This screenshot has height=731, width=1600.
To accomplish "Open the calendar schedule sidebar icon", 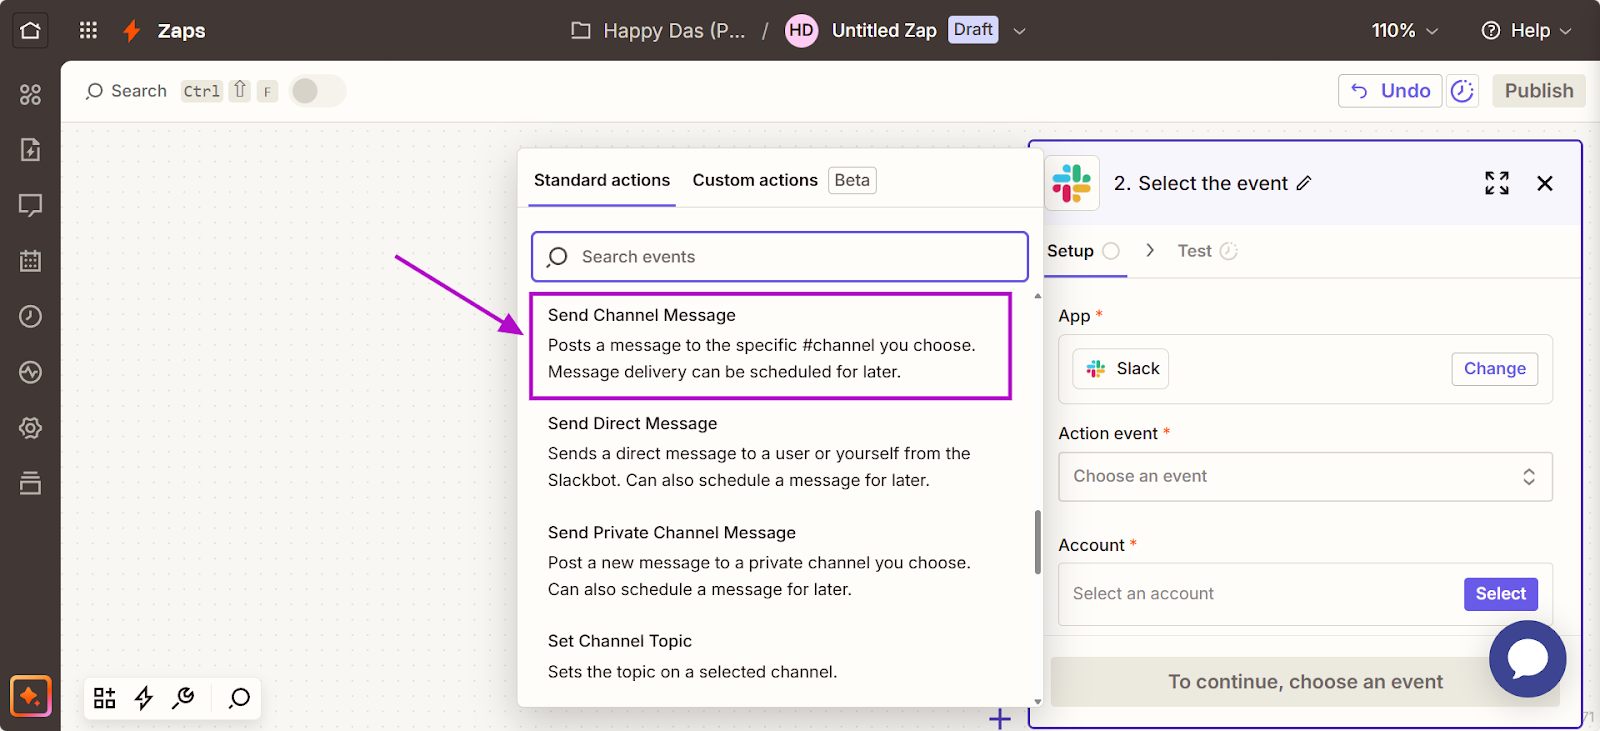I will 30,261.
